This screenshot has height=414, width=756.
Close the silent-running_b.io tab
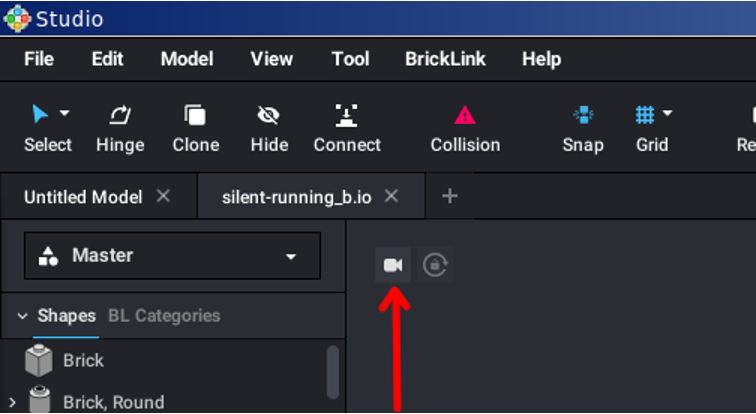click(391, 196)
